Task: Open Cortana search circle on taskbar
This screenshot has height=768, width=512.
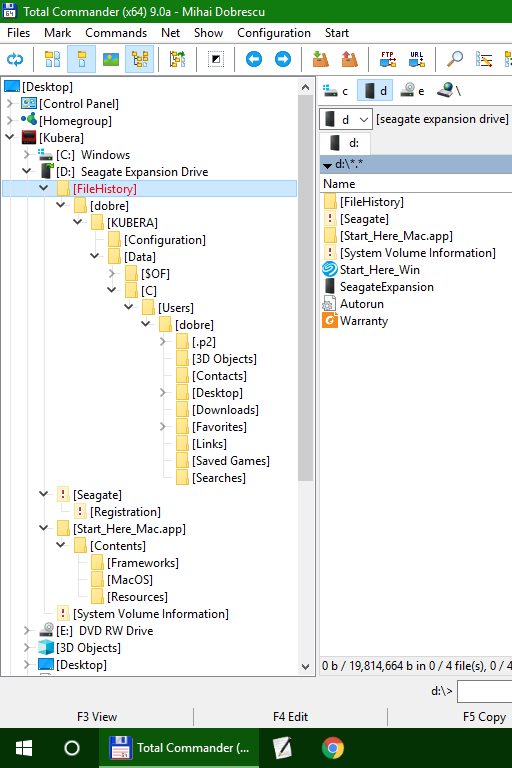Action: [x=72, y=748]
